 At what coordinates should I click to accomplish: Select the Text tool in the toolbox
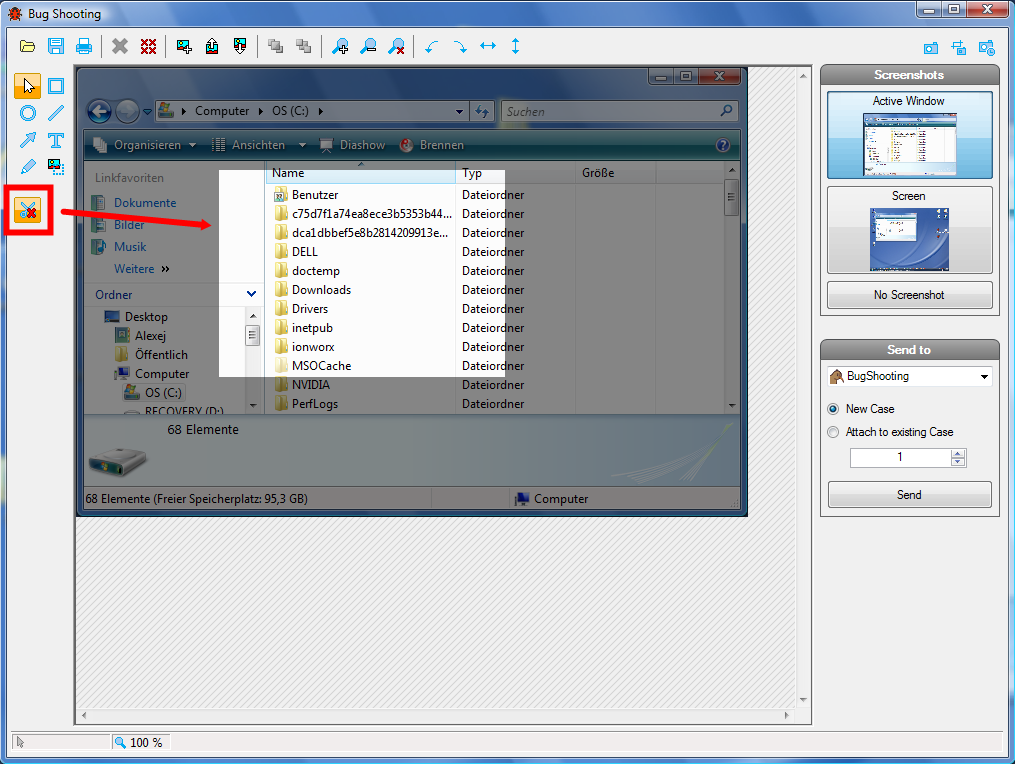[x=56, y=140]
